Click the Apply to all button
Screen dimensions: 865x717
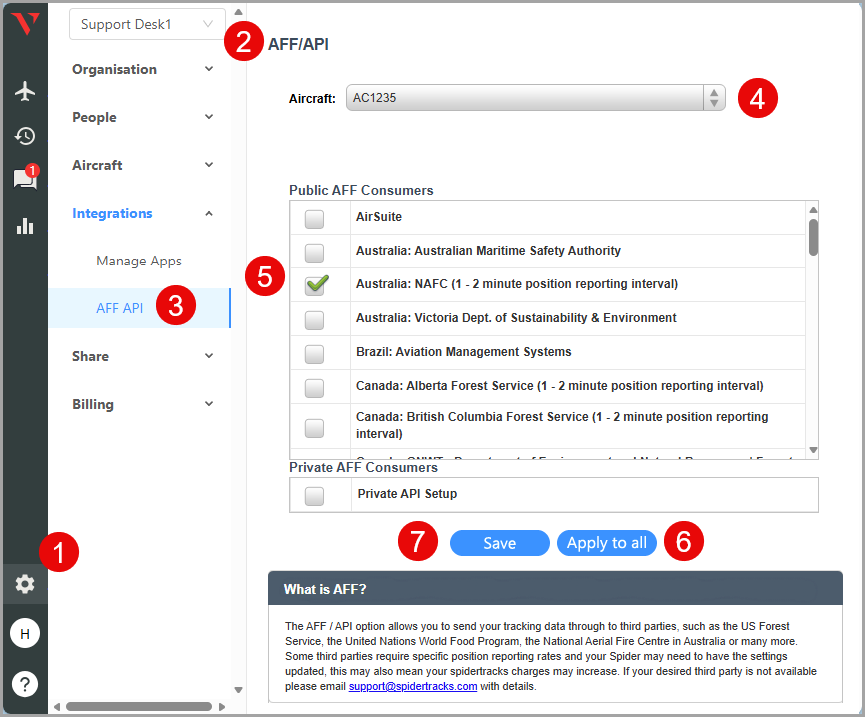(606, 543)
